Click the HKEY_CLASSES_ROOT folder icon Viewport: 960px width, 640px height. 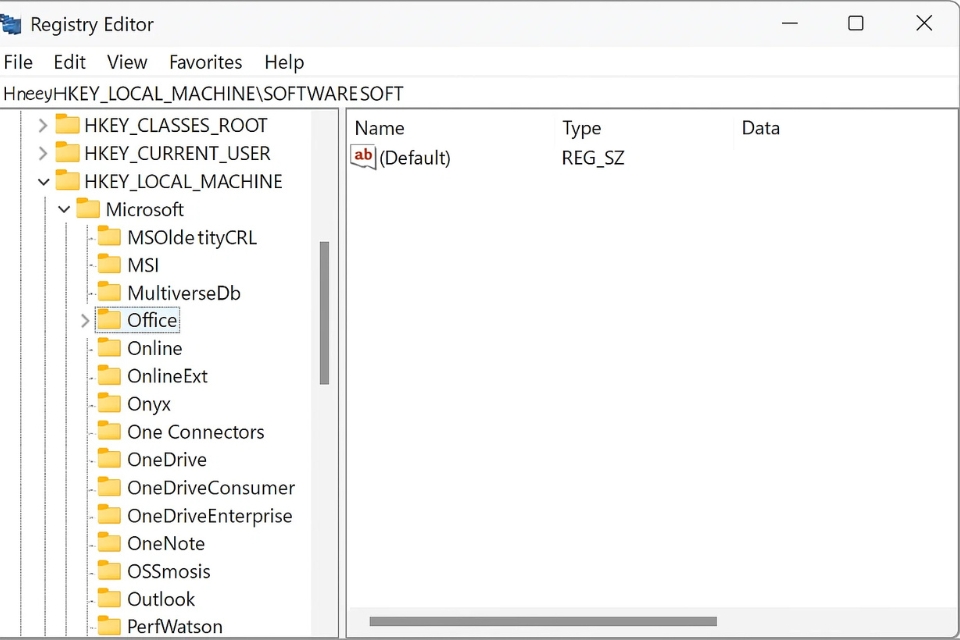pyautogui.click(x=67, y=125)
